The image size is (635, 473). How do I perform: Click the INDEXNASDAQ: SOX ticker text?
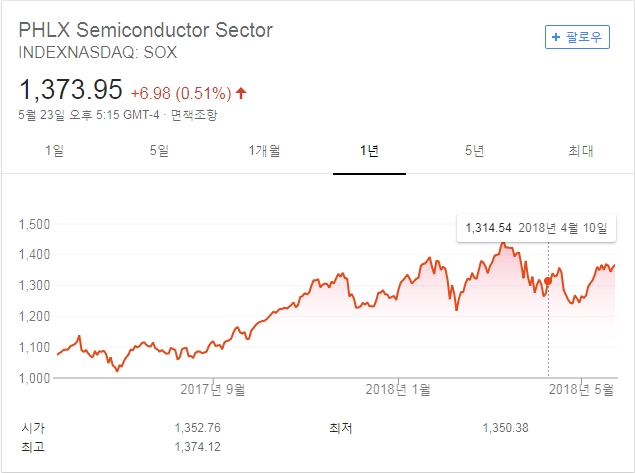click(99, 52)
